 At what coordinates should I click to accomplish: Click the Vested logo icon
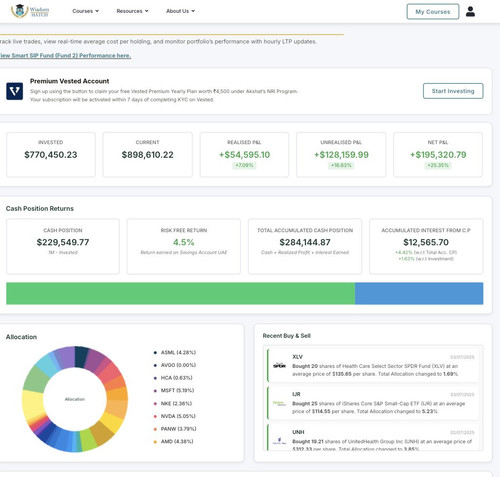pos(14,91)
